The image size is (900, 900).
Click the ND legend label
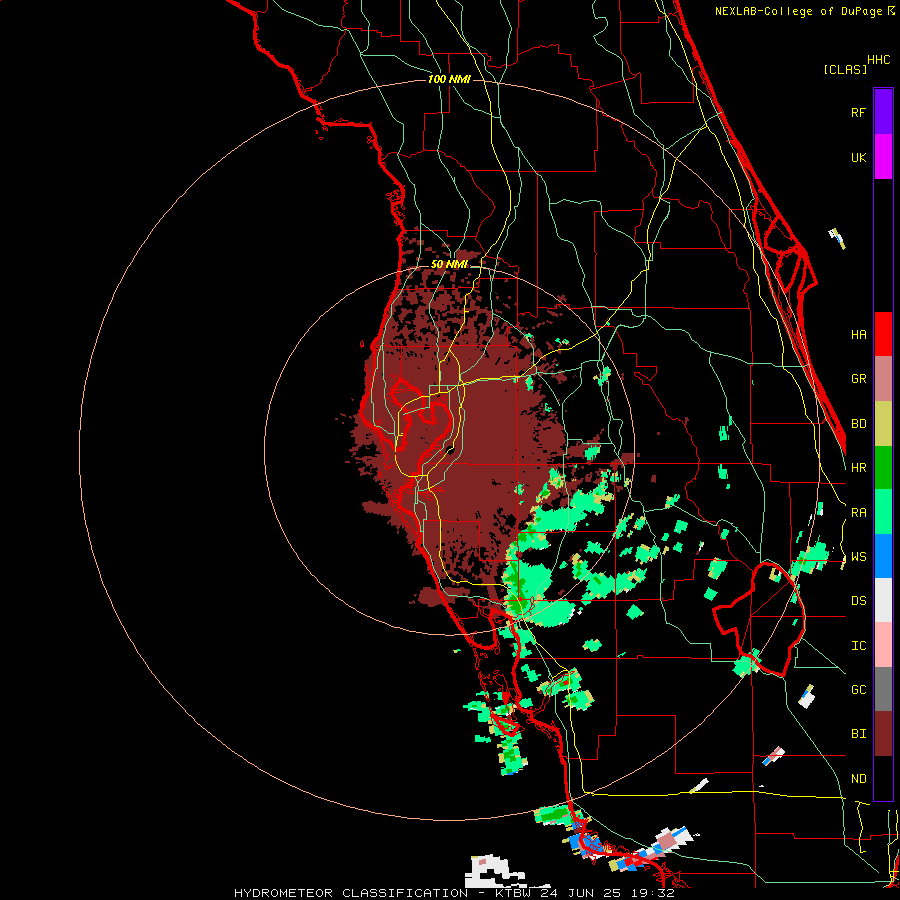[858, 779]
